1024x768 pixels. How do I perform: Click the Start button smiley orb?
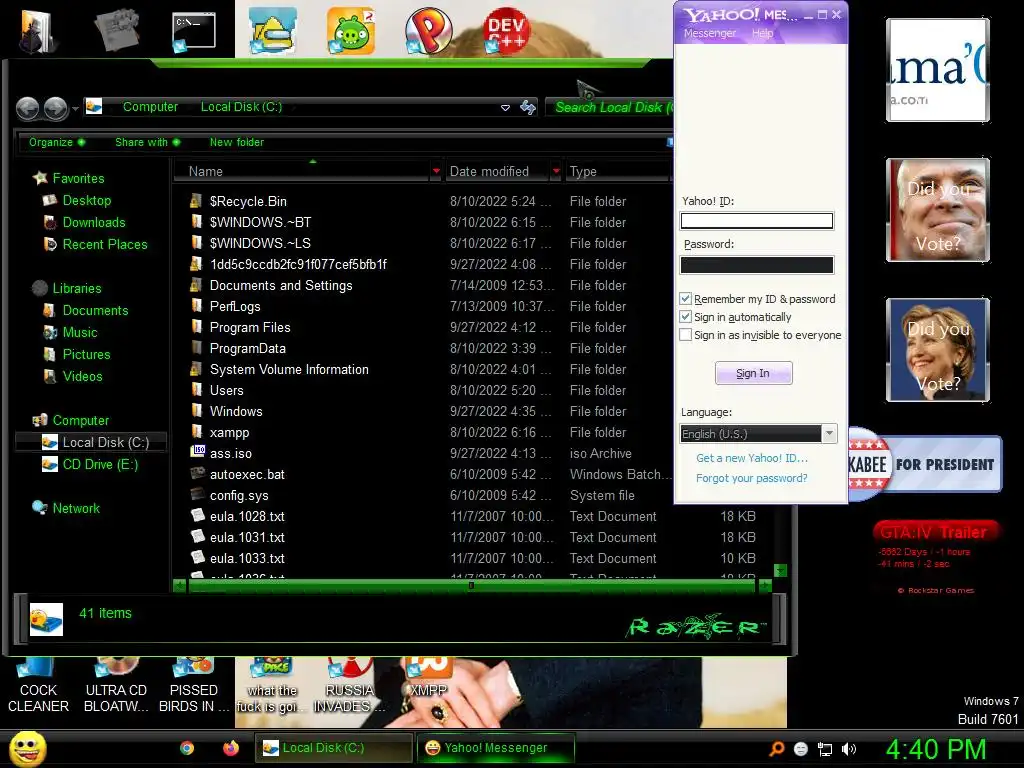point(27,749)
